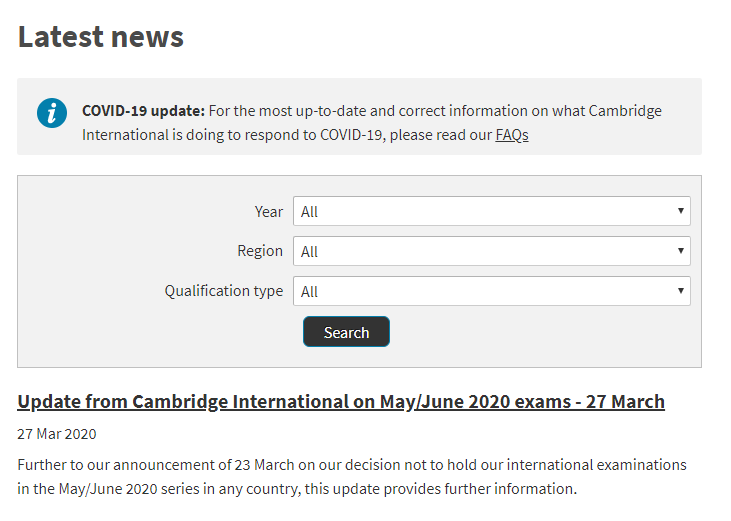
Task: Click the Latest news heading
Action: (101, 37)
